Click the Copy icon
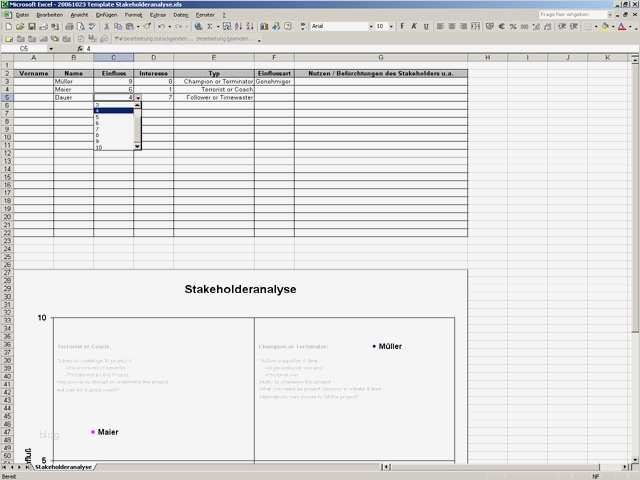The width and height of the screenshot is (640, 480). tap(118, 27)
